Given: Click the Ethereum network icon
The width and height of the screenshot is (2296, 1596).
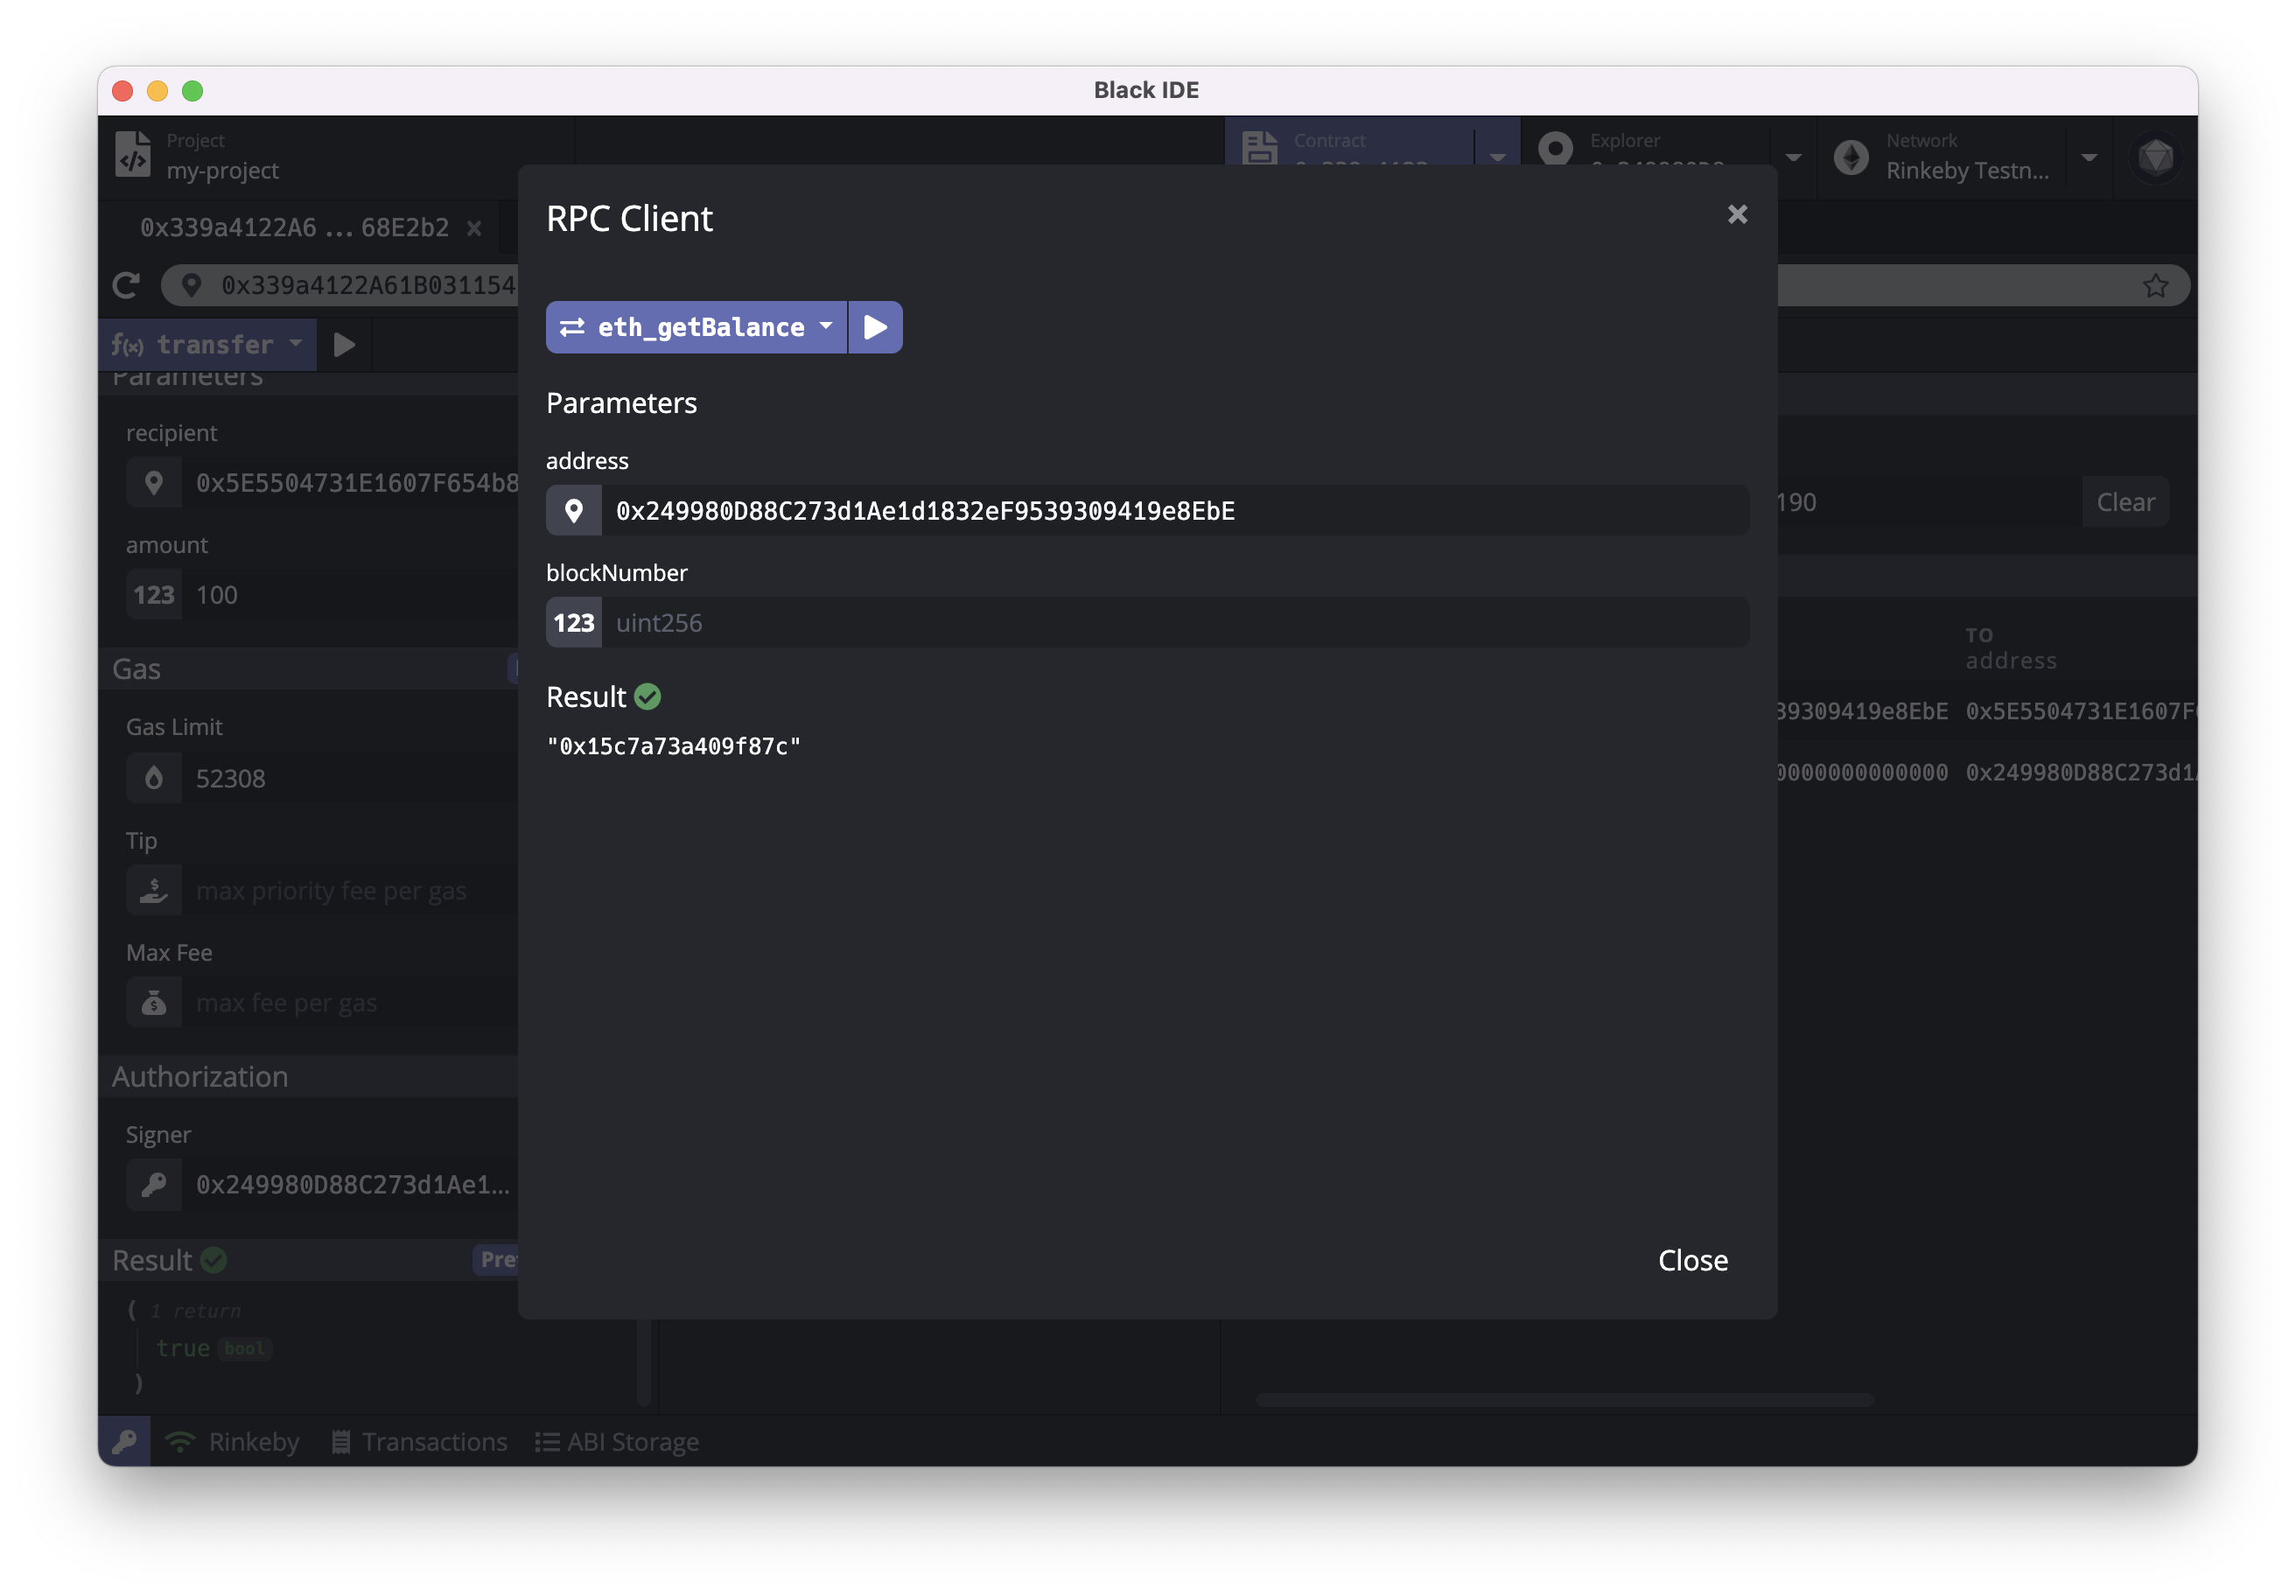Looking at the screenshot, I should [1851, 157].
